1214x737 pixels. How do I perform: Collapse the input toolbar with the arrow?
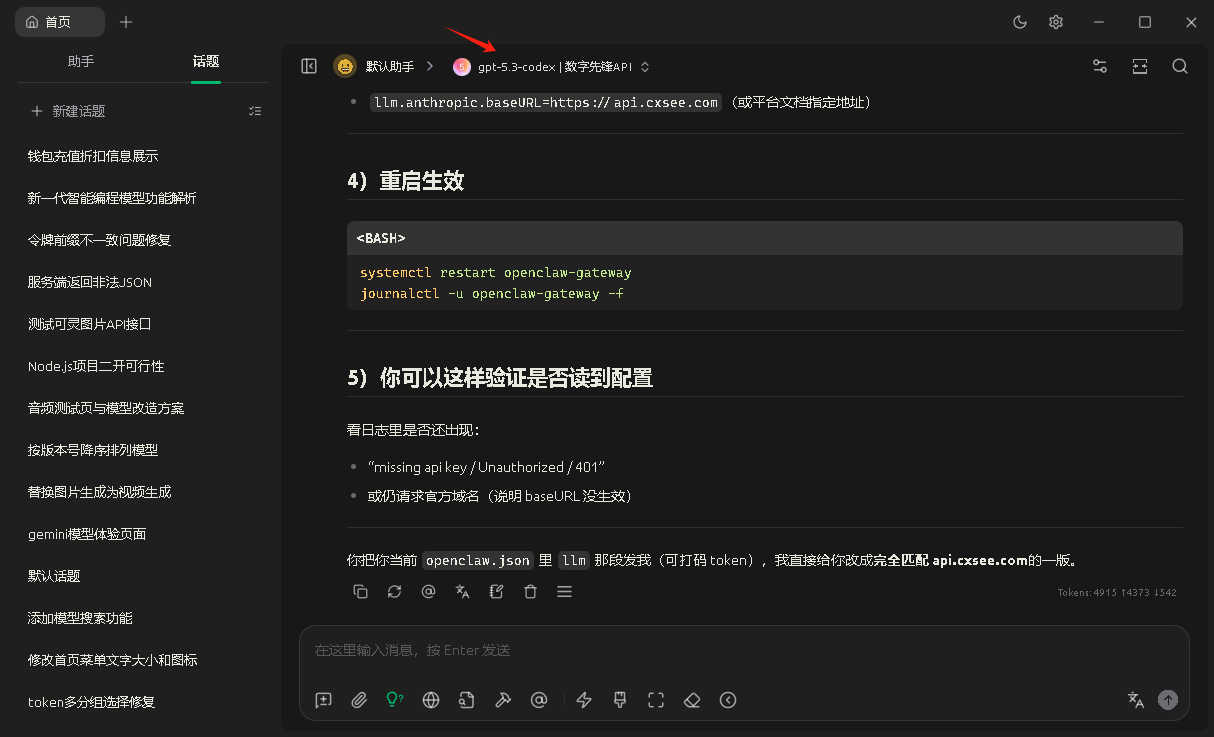(x=728, y=700)
